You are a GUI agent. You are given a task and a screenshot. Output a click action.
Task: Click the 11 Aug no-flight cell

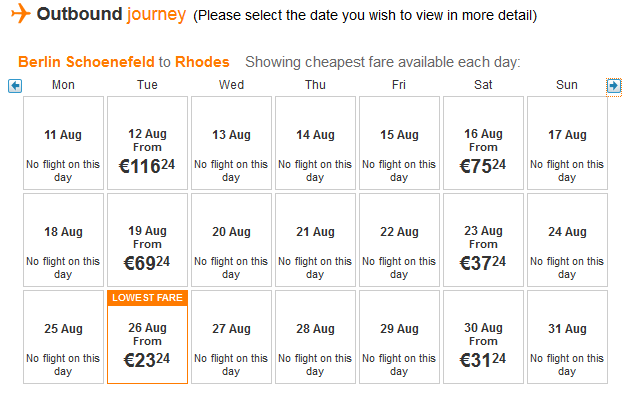click(x=63, y=143)
